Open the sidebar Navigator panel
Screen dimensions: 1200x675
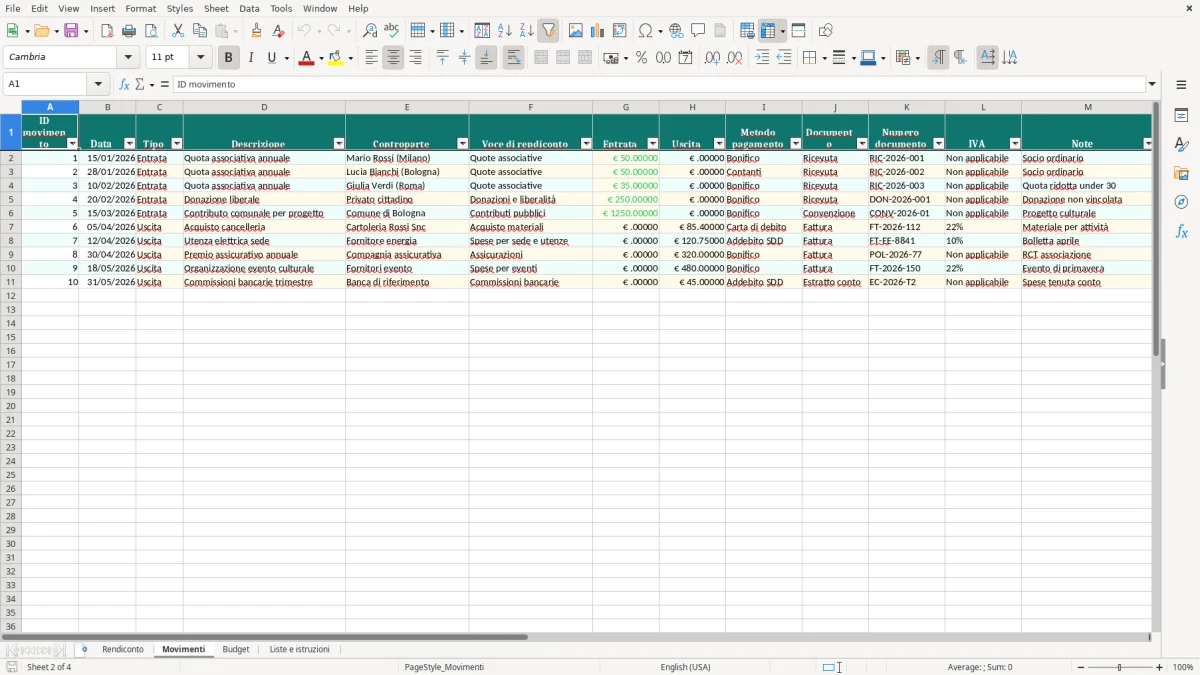[x=1181, y=202]
